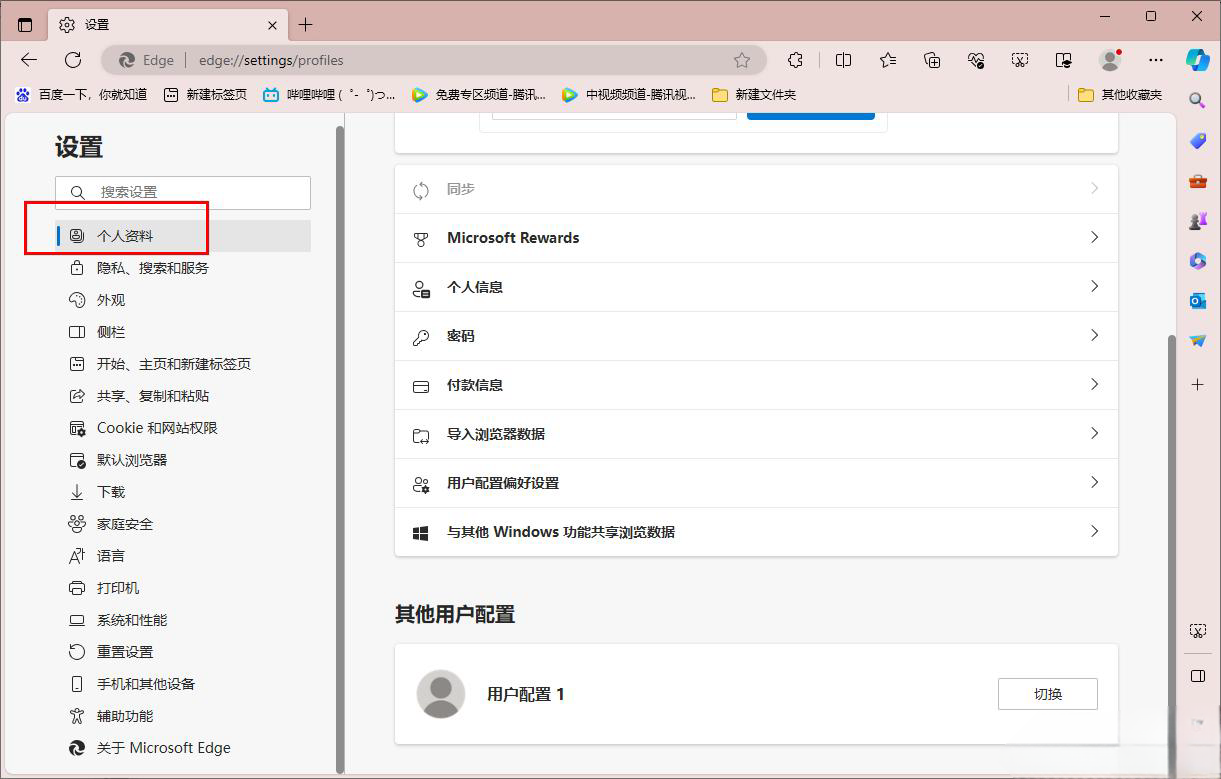
Task: Open the Games chess piece icon in sidebar
Action: pyautogui.click(x=1197, y=221)
